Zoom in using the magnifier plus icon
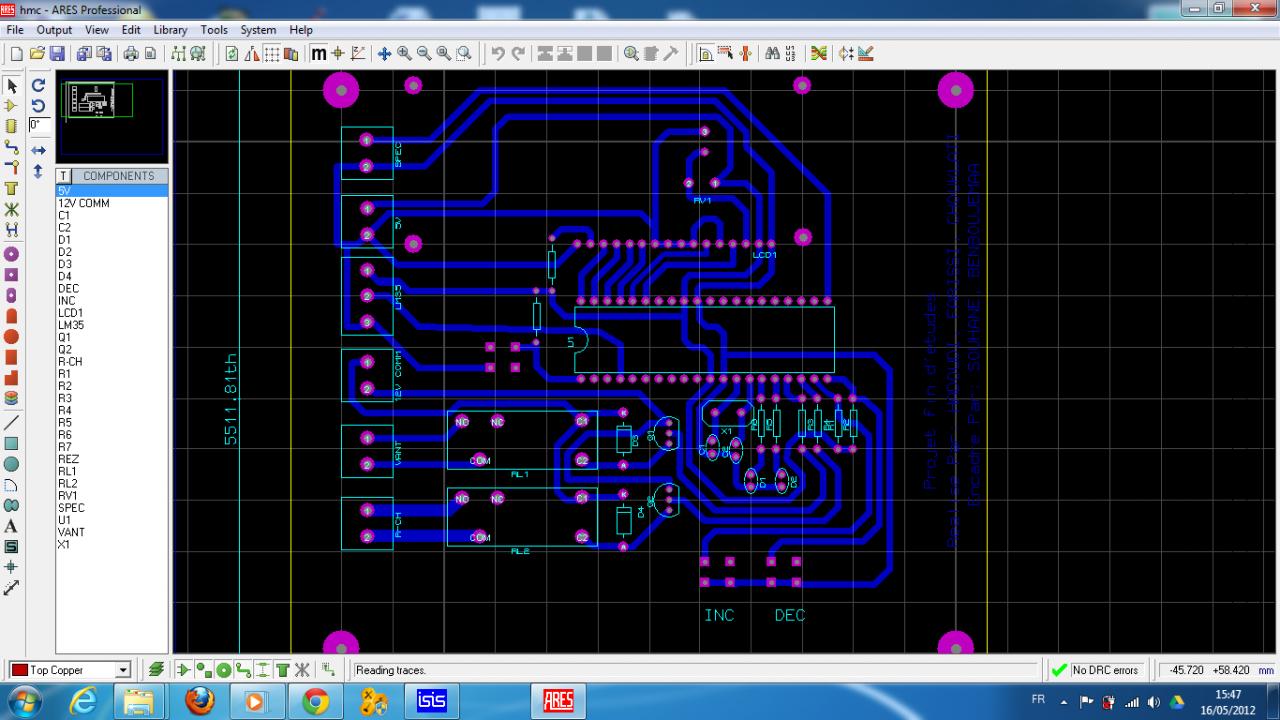The height and width of the screenshot is (720, 1280). tap(404, 53)
